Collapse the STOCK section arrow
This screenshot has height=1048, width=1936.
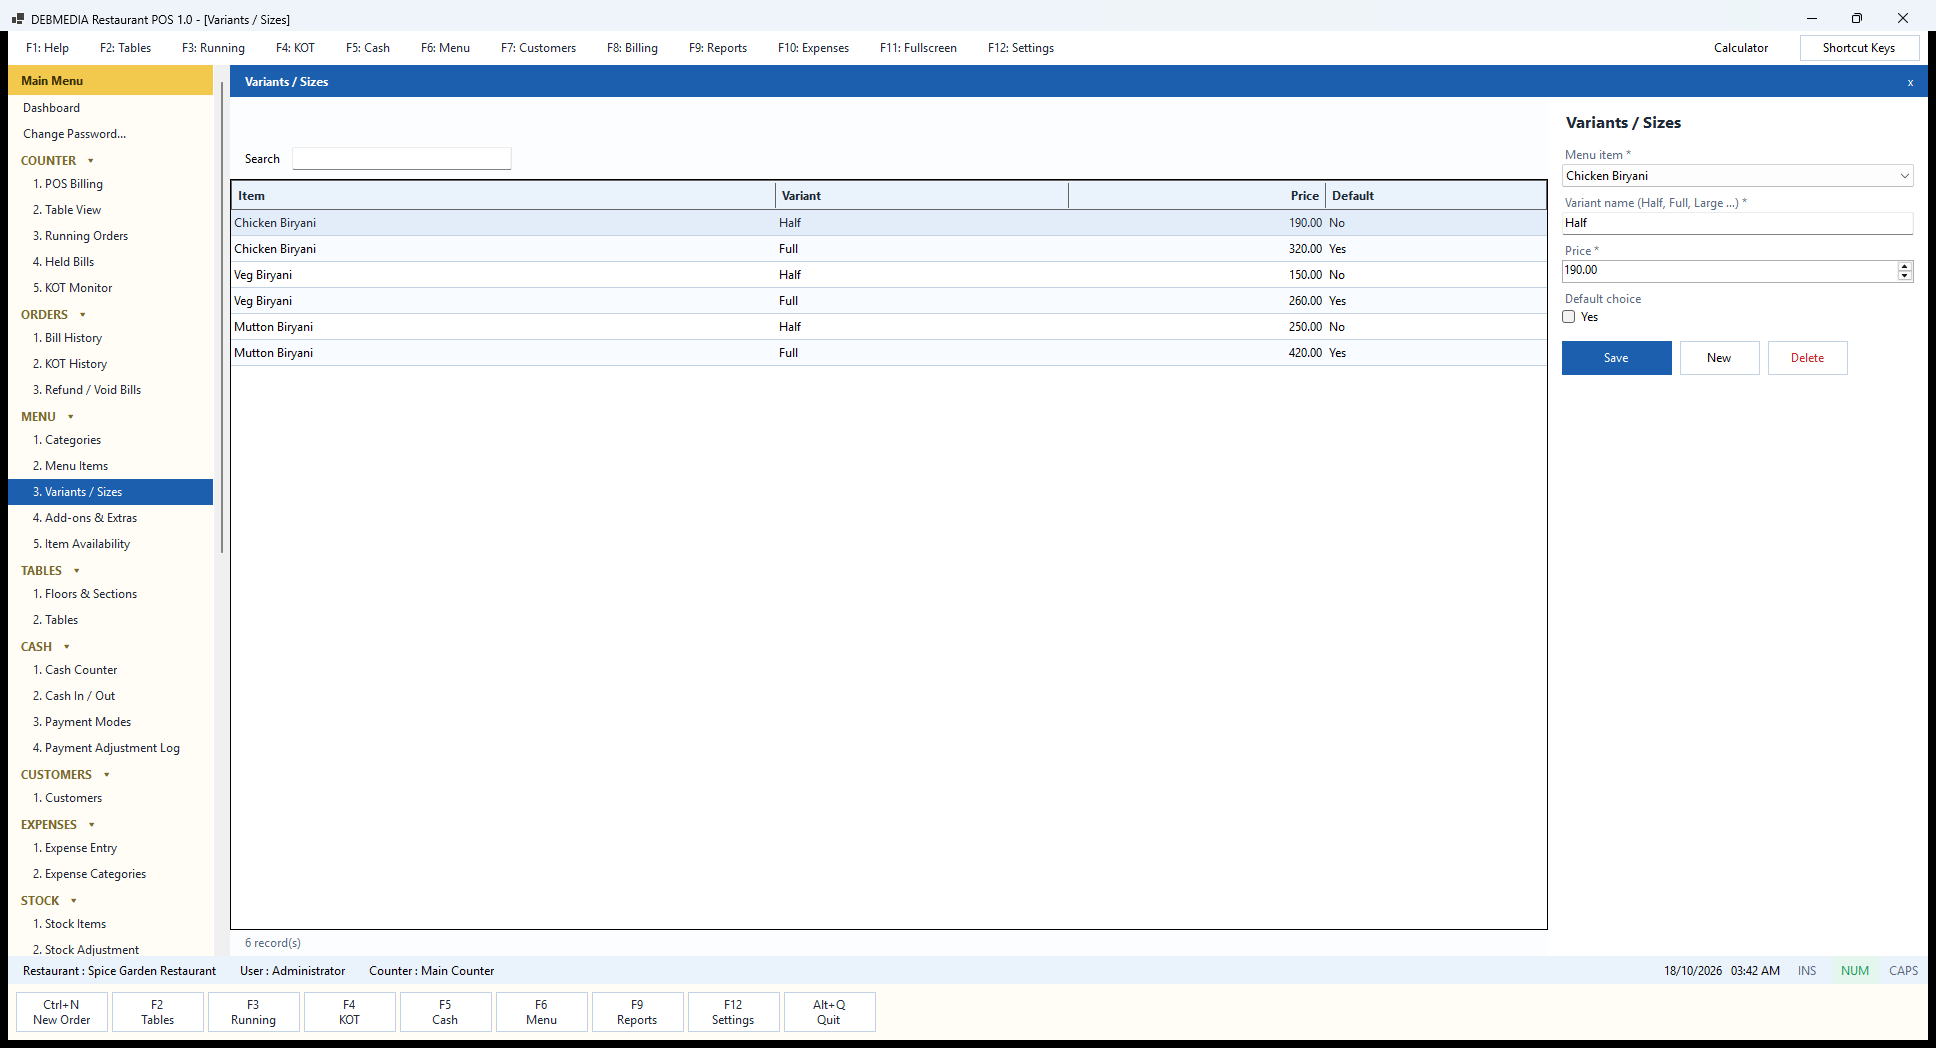[x=74, y=901]
